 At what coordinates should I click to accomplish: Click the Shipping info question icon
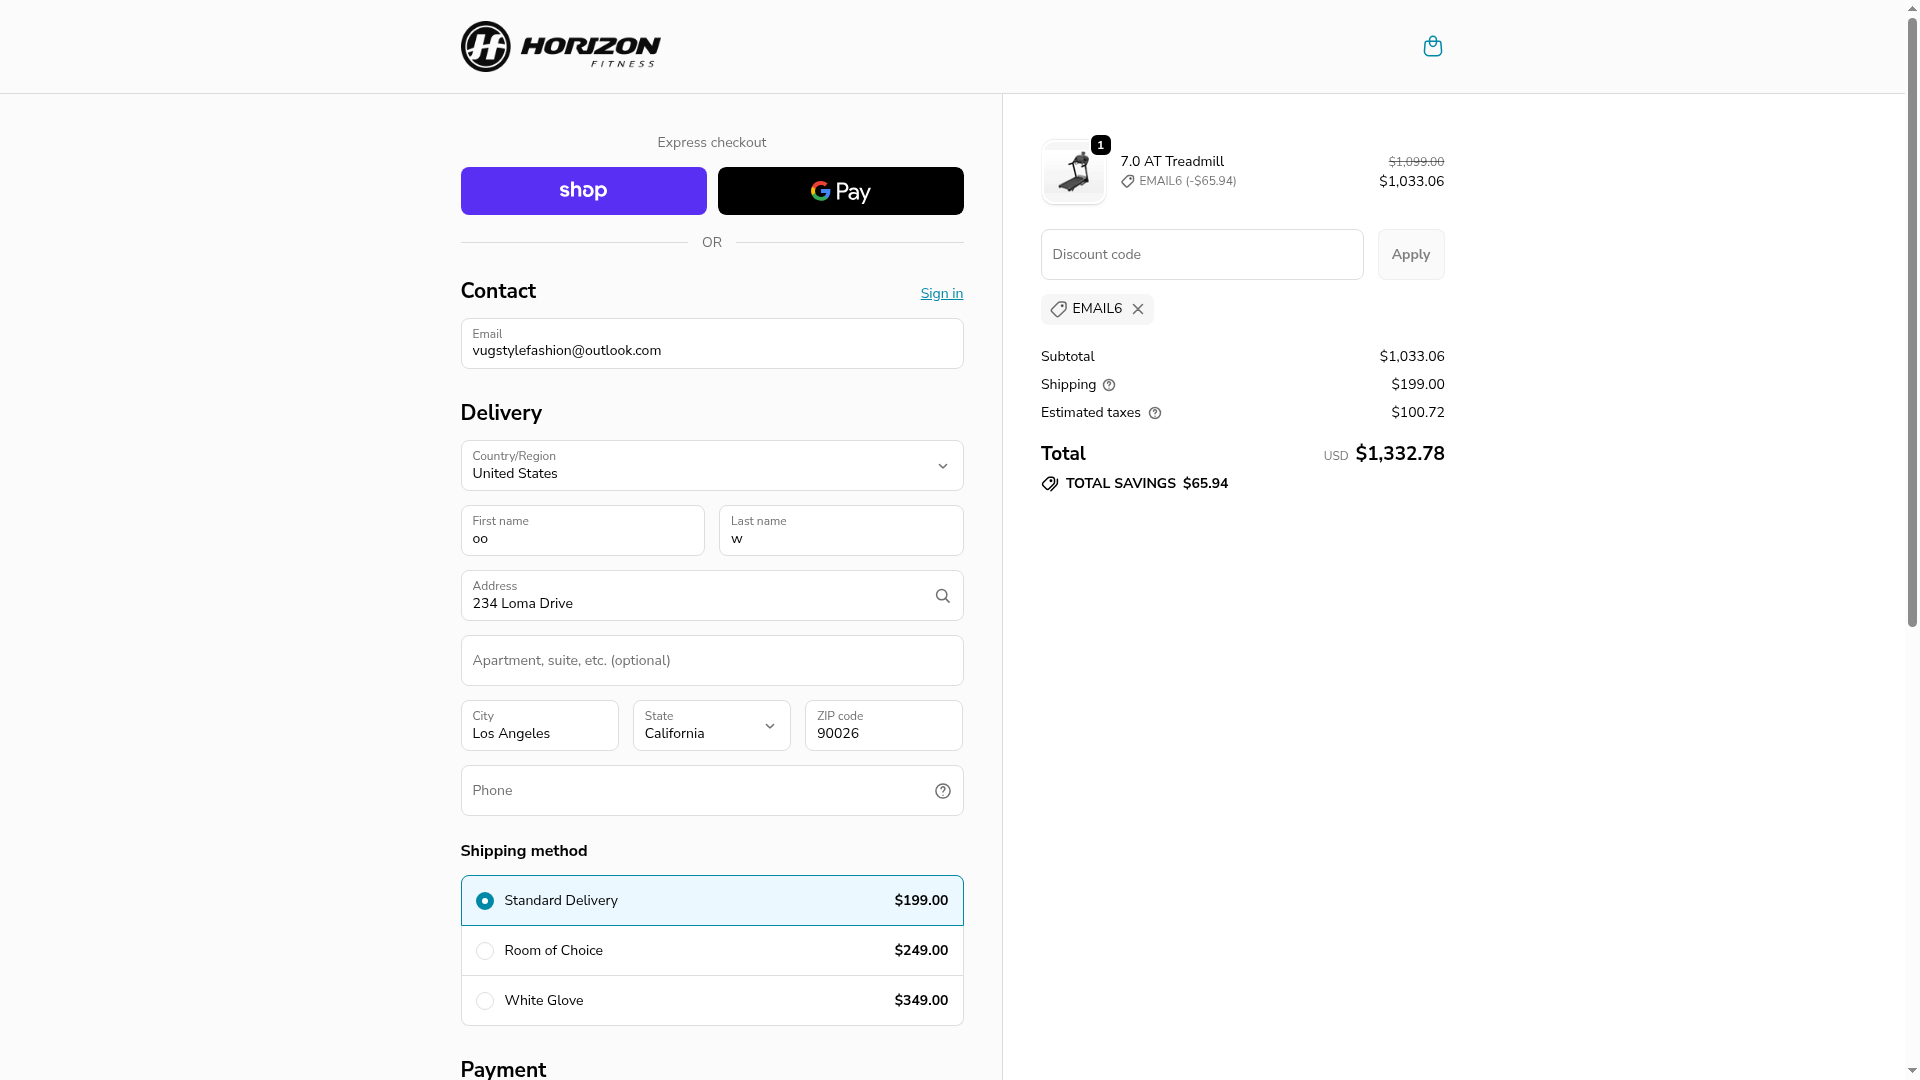[1109, 385]
